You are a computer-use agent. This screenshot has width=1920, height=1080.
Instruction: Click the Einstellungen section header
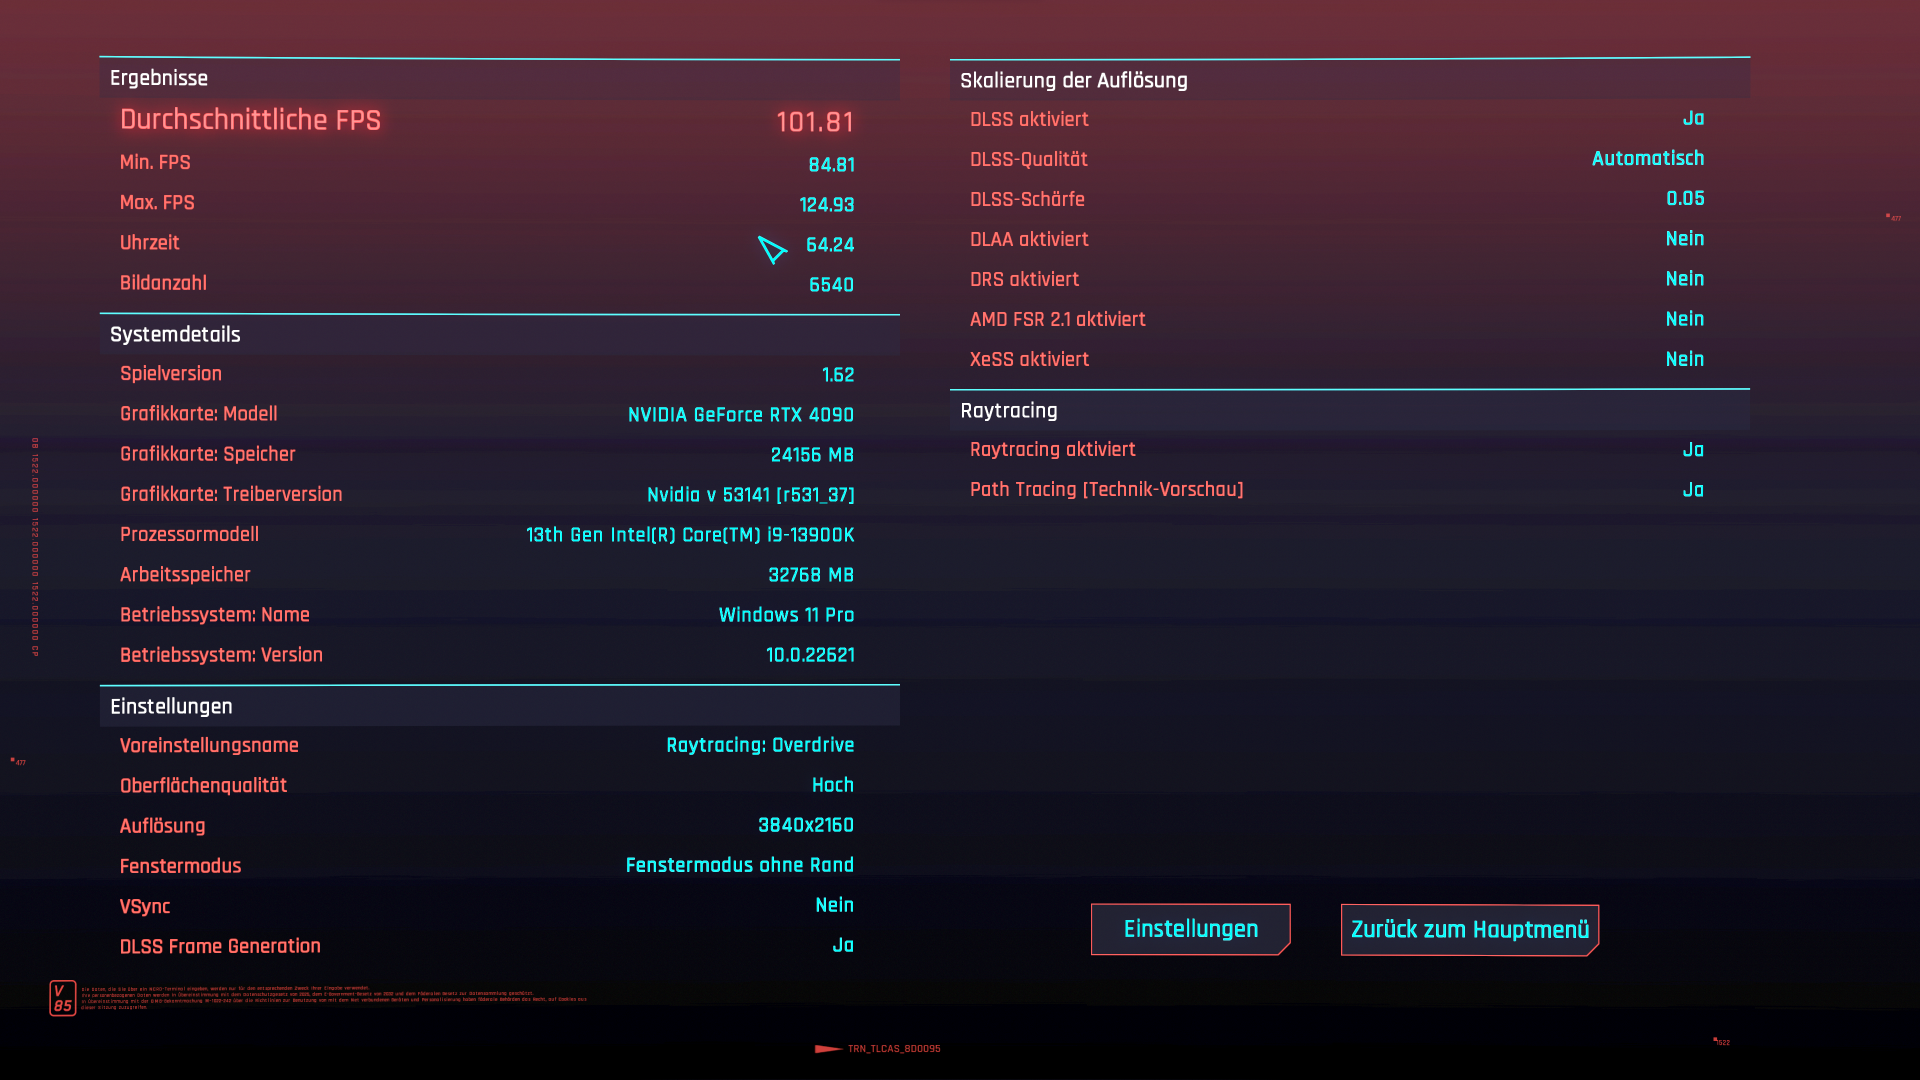click(171, 706)
